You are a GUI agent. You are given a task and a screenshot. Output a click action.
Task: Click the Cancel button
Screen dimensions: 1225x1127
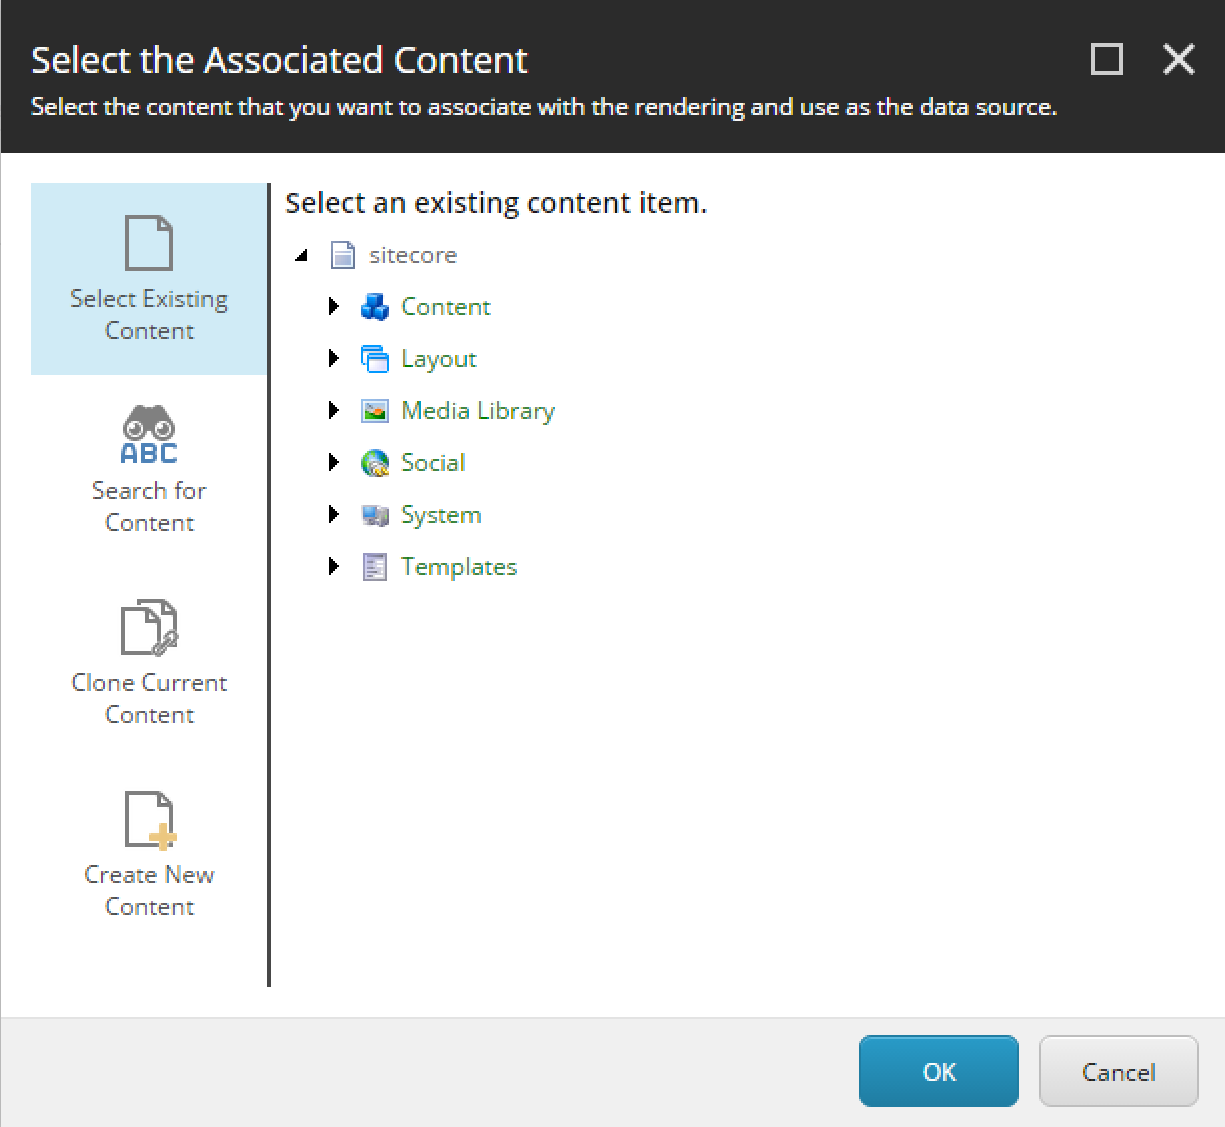click(1119, 1071)
